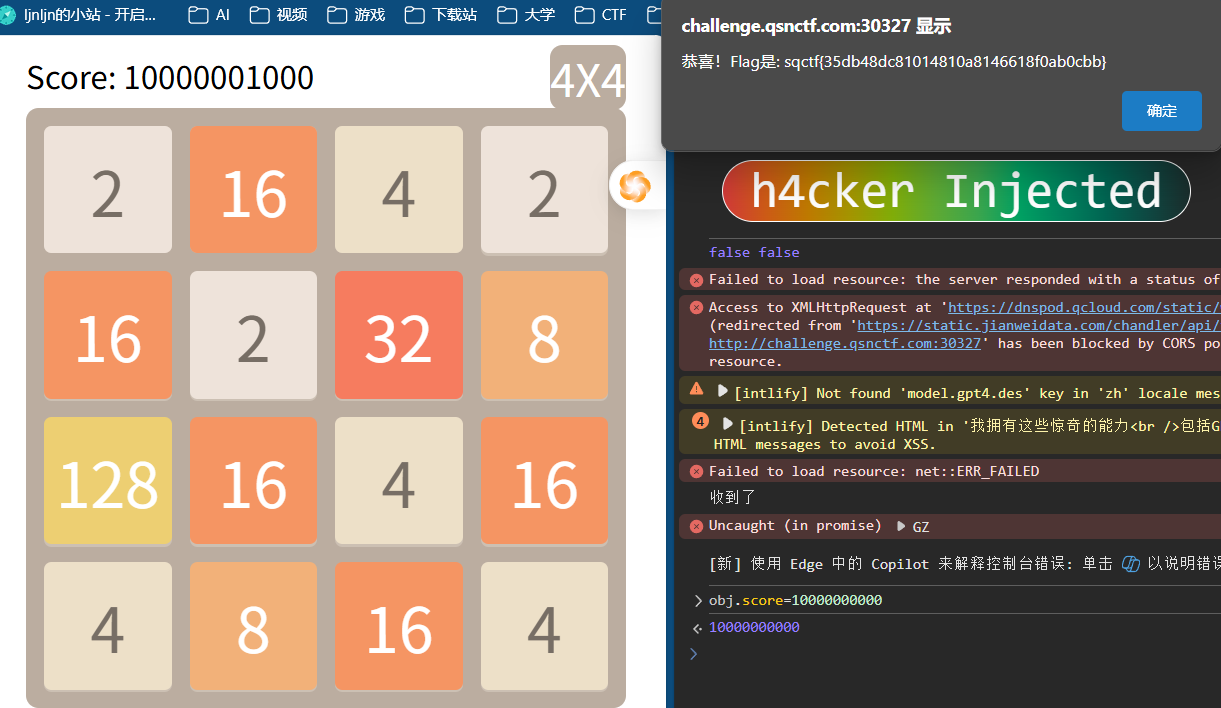Click the '收到了' console log line
The width and height of the screenshot is (1221, 708).
(732, 497)
